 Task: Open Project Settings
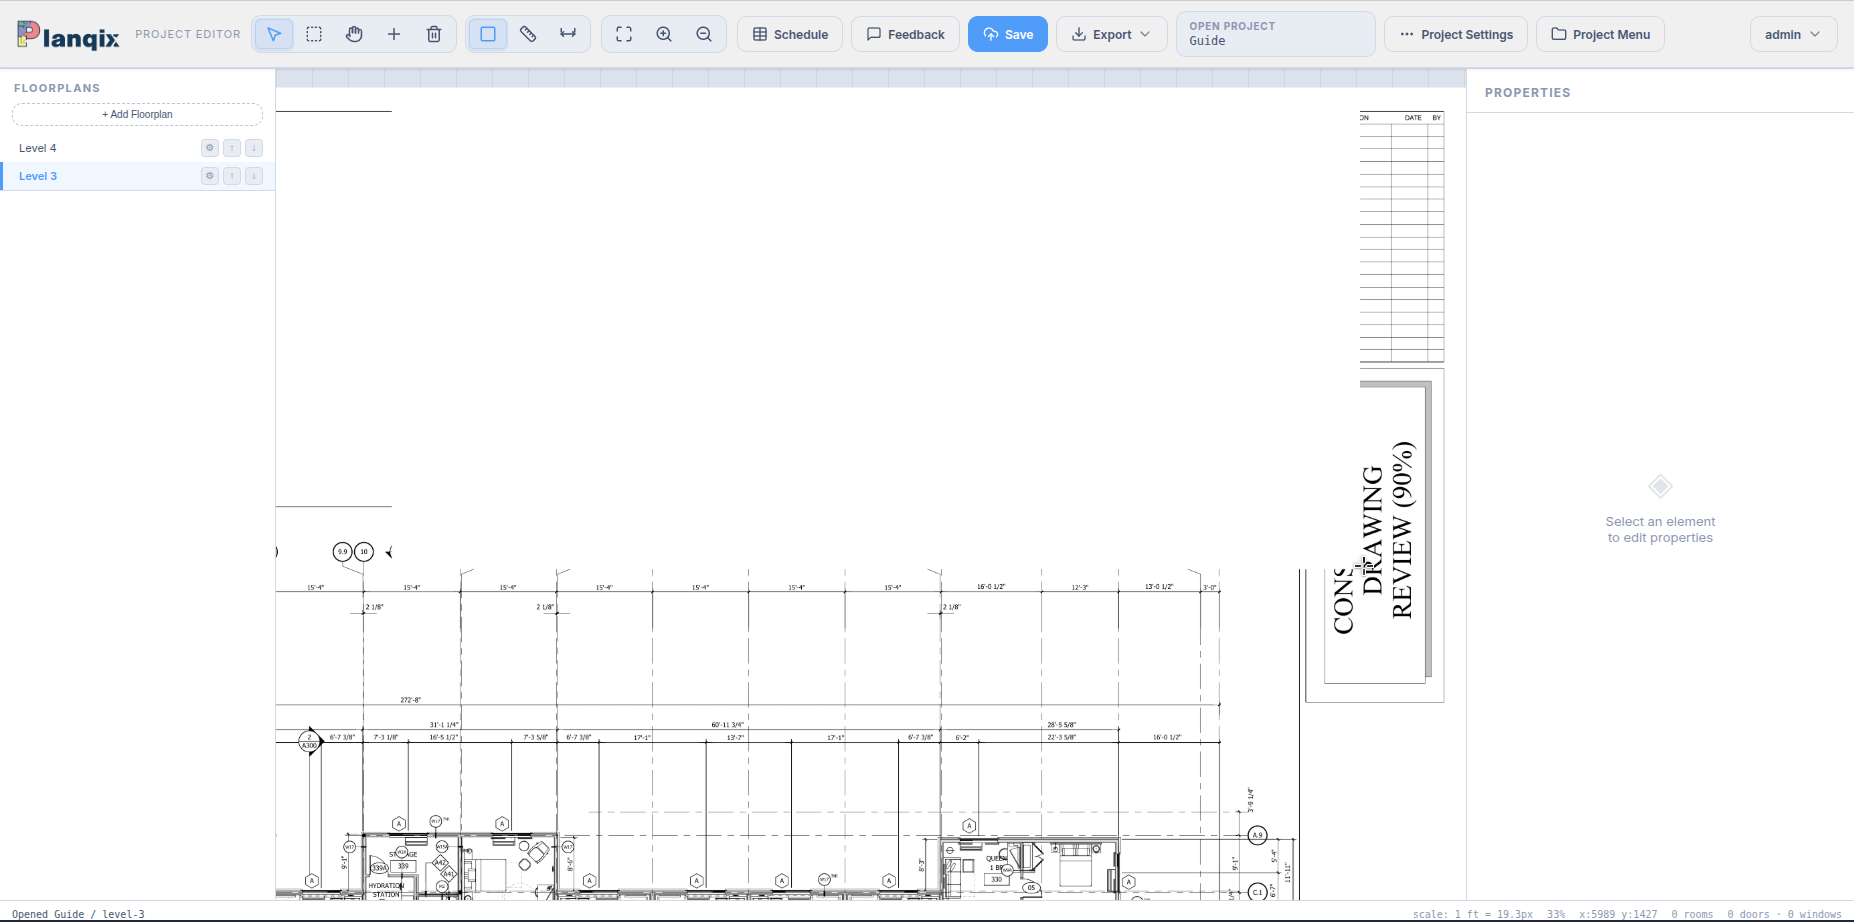point(1456,34)
